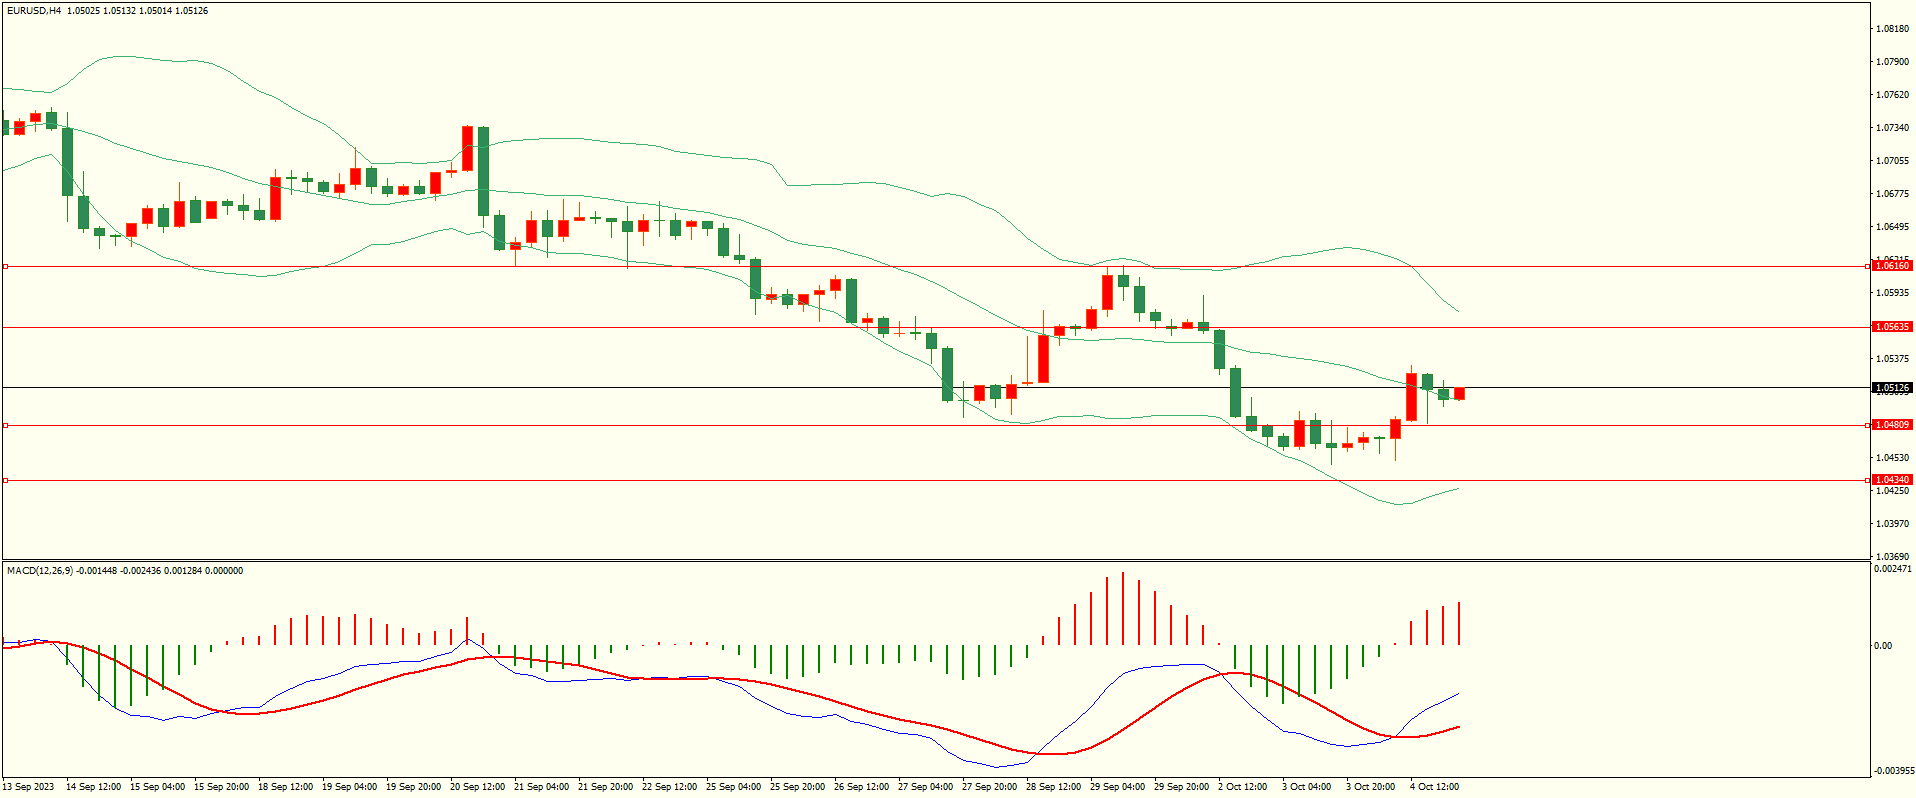The height and width of the screenshot is (798, 1916).
Task: Click the 0.002471 MACD scale value
Action: pos(1892,569)
